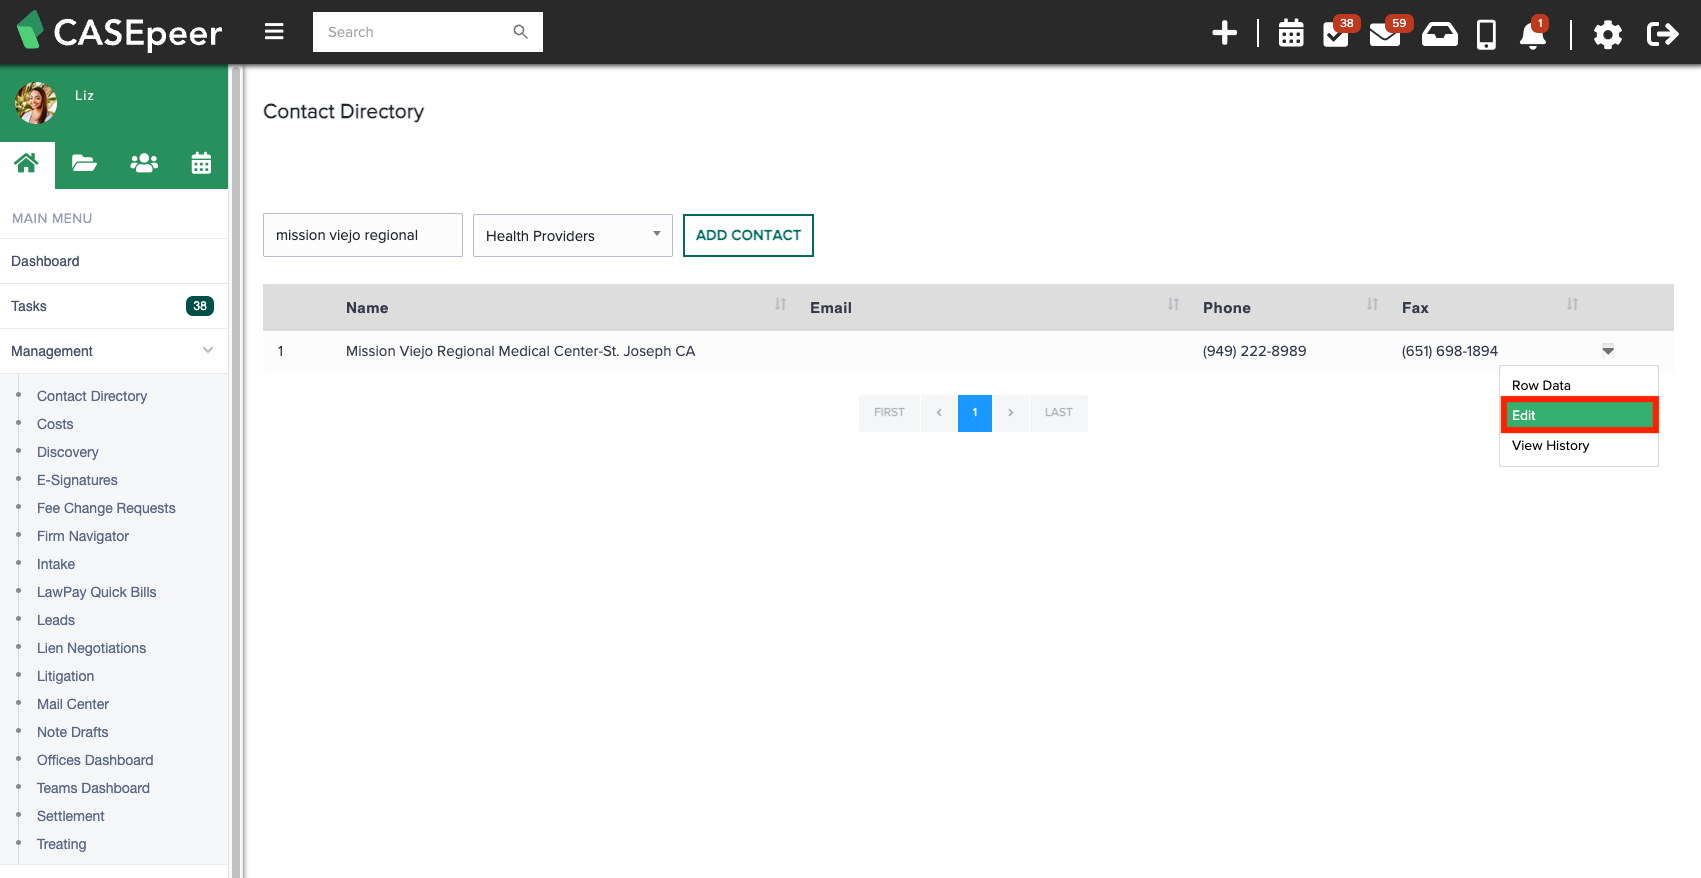
Task: Click the LAST pagination button
Action: point(1059,413)
